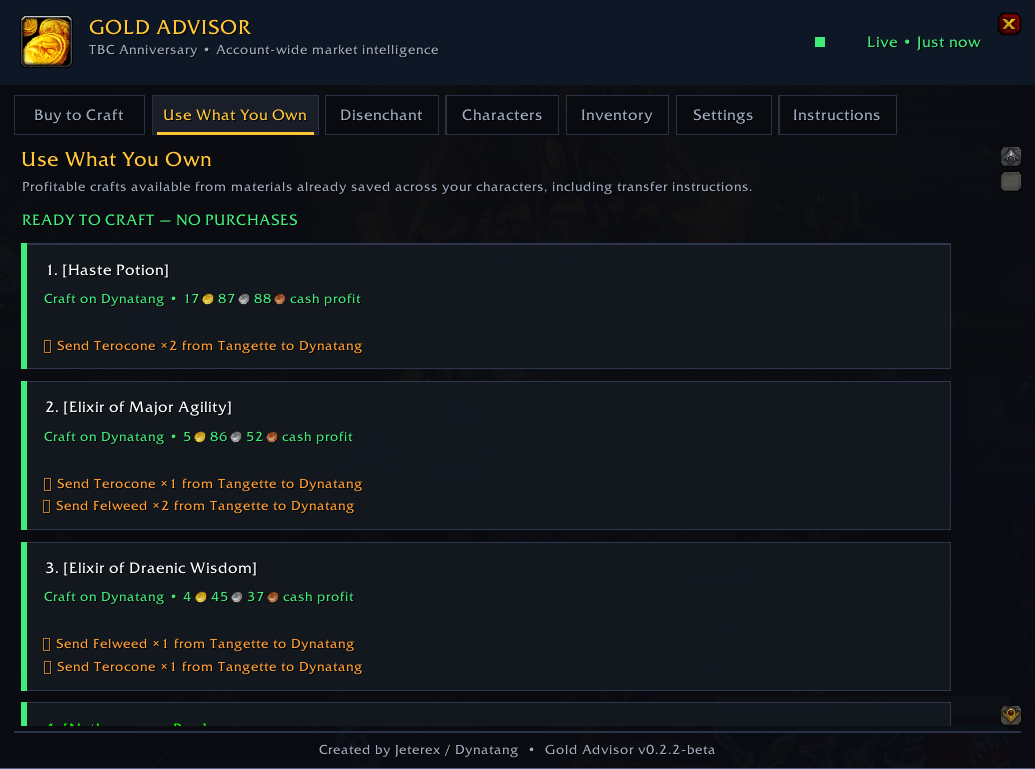Select the Use What You Own tab

[x=235, y=115]
